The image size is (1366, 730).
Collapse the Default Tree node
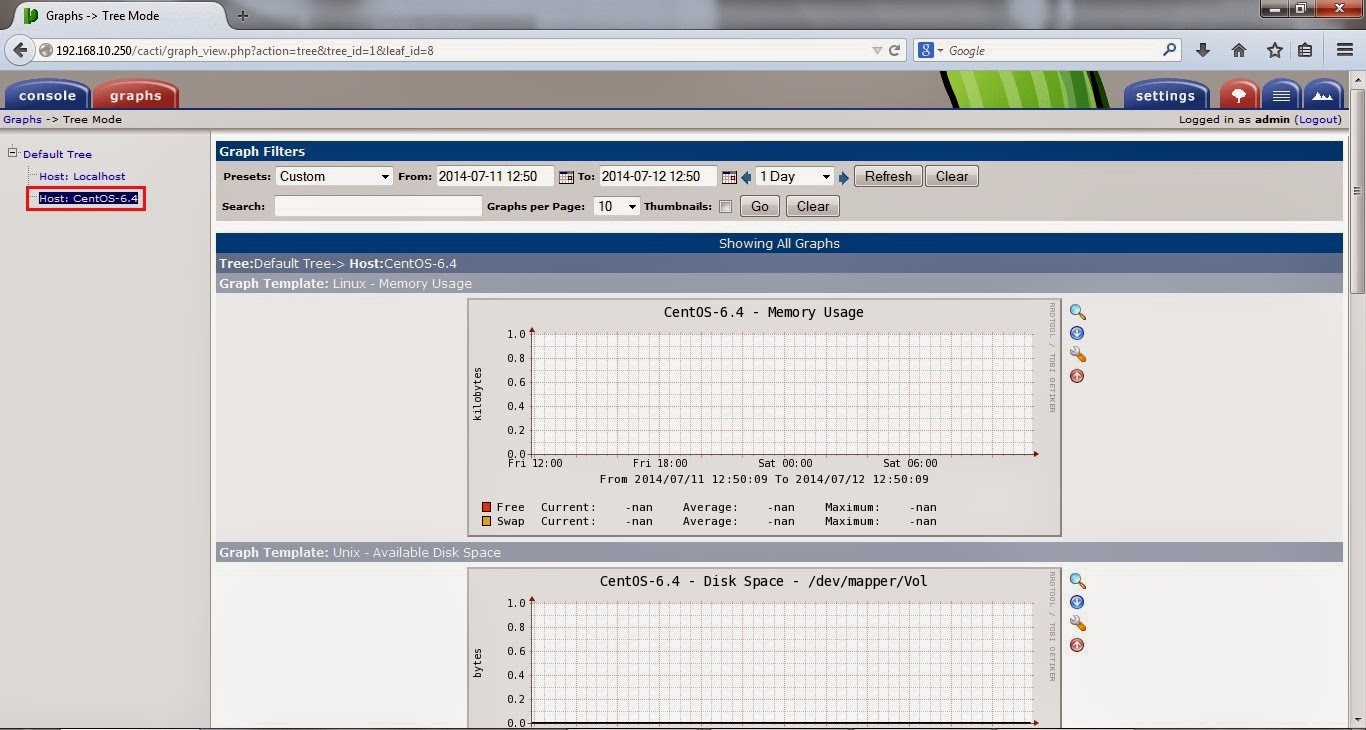click(x=13, y=153)
